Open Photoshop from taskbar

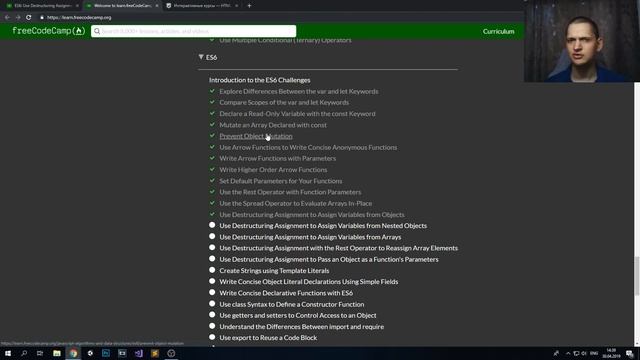[106, 353]
